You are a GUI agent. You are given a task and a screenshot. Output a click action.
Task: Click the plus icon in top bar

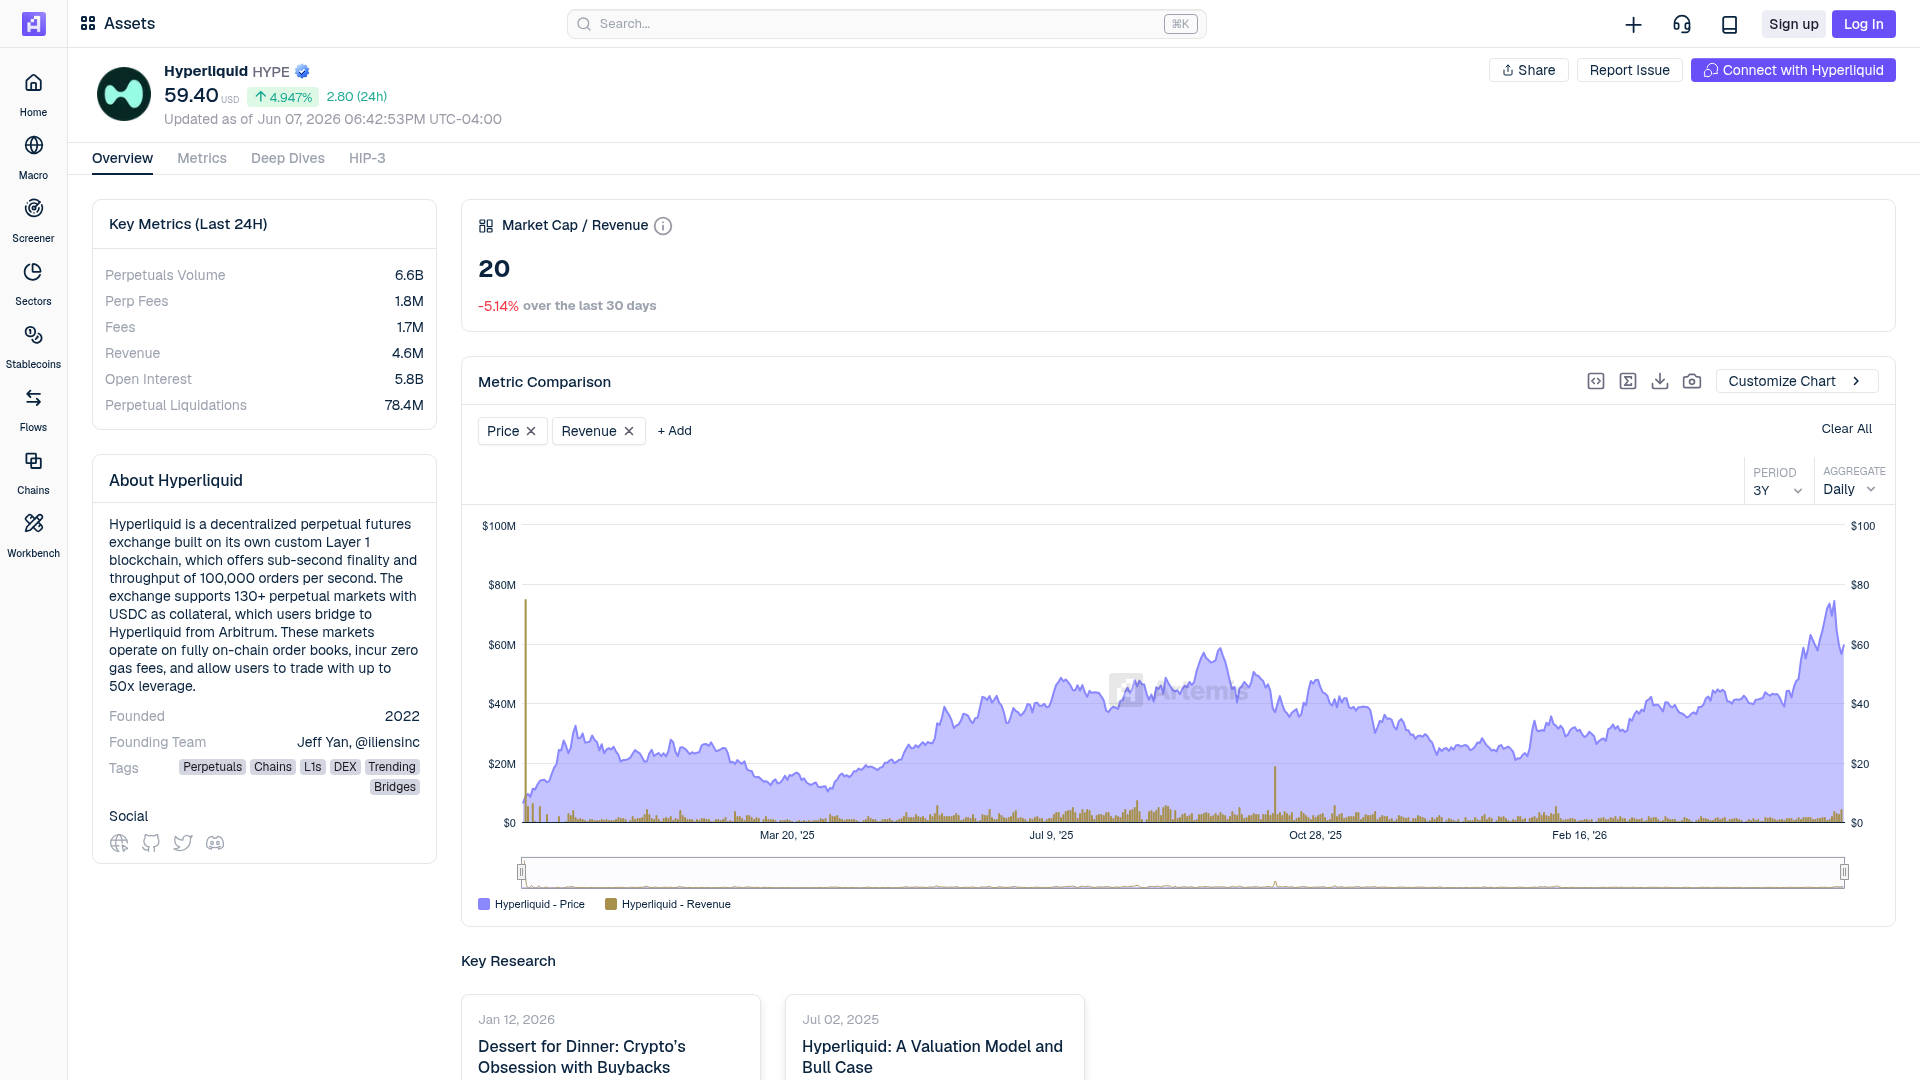pos(1633,24)
